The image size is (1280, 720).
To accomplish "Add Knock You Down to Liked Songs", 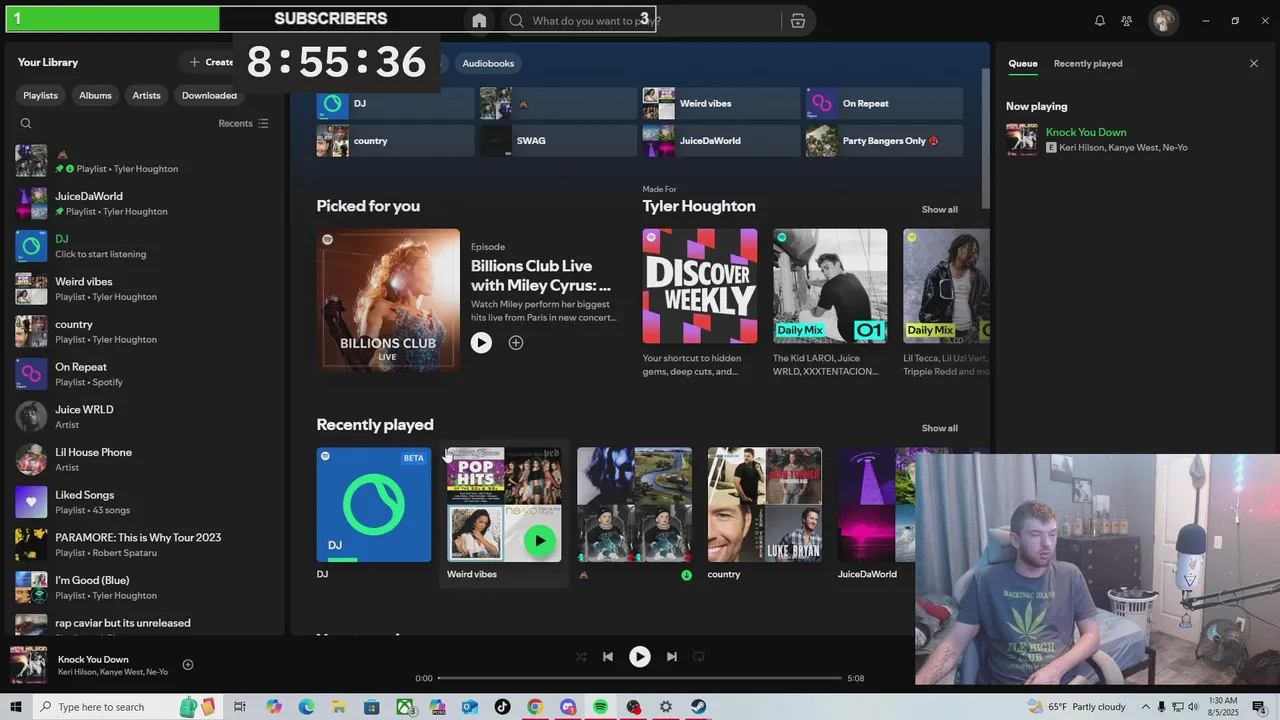I will [x=187, y=665].
